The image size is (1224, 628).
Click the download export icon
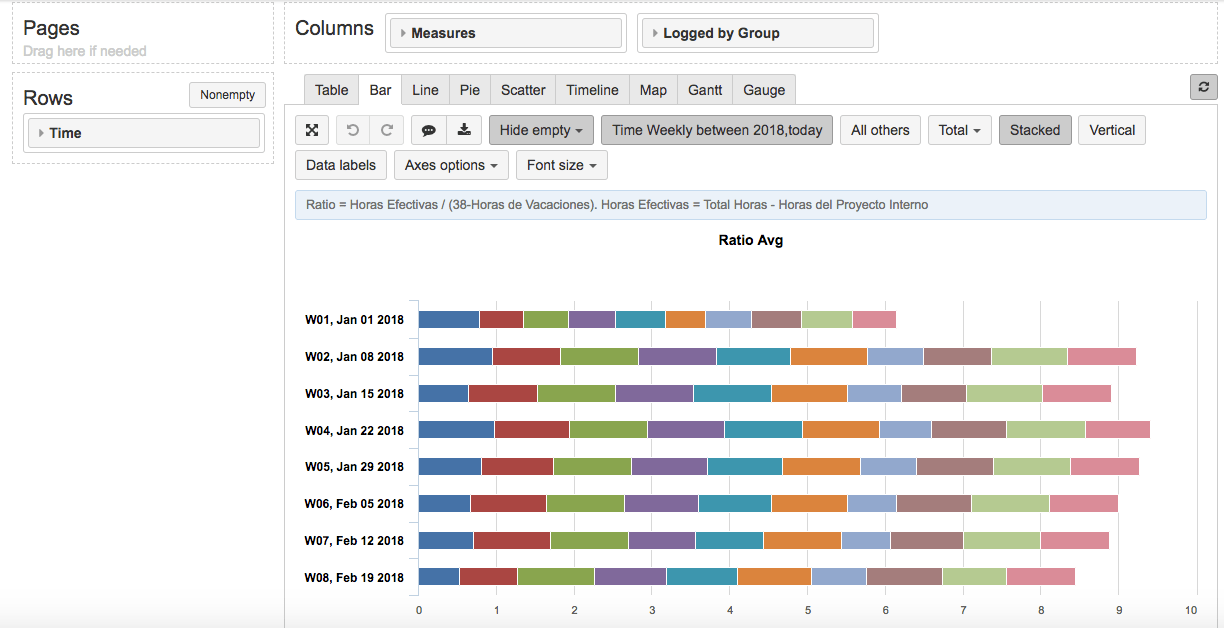click(463, 130)
